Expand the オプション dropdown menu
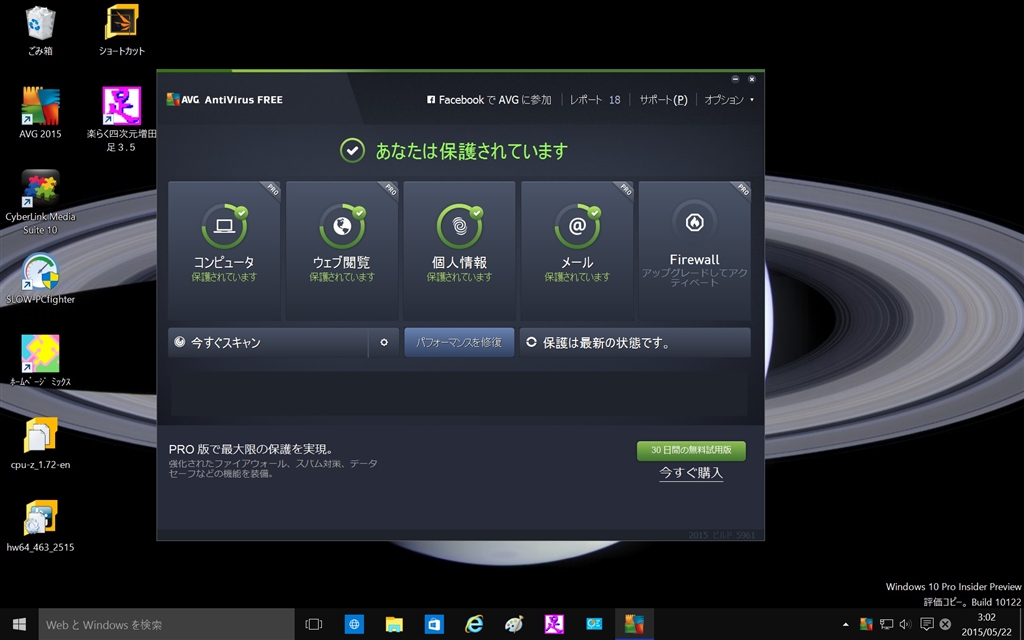This screenshot has width=1024, height=640. coord(729,100)
